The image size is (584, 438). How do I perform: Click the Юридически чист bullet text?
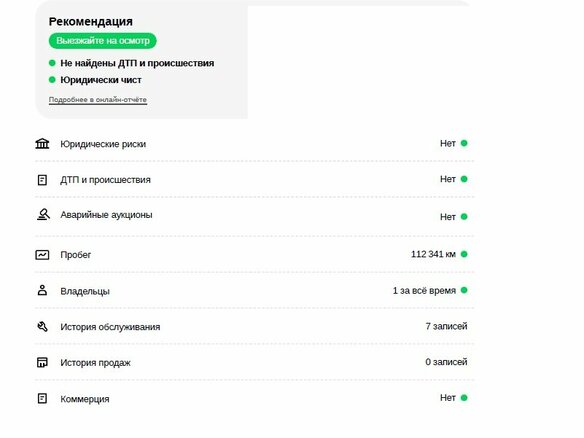[101, 80]
